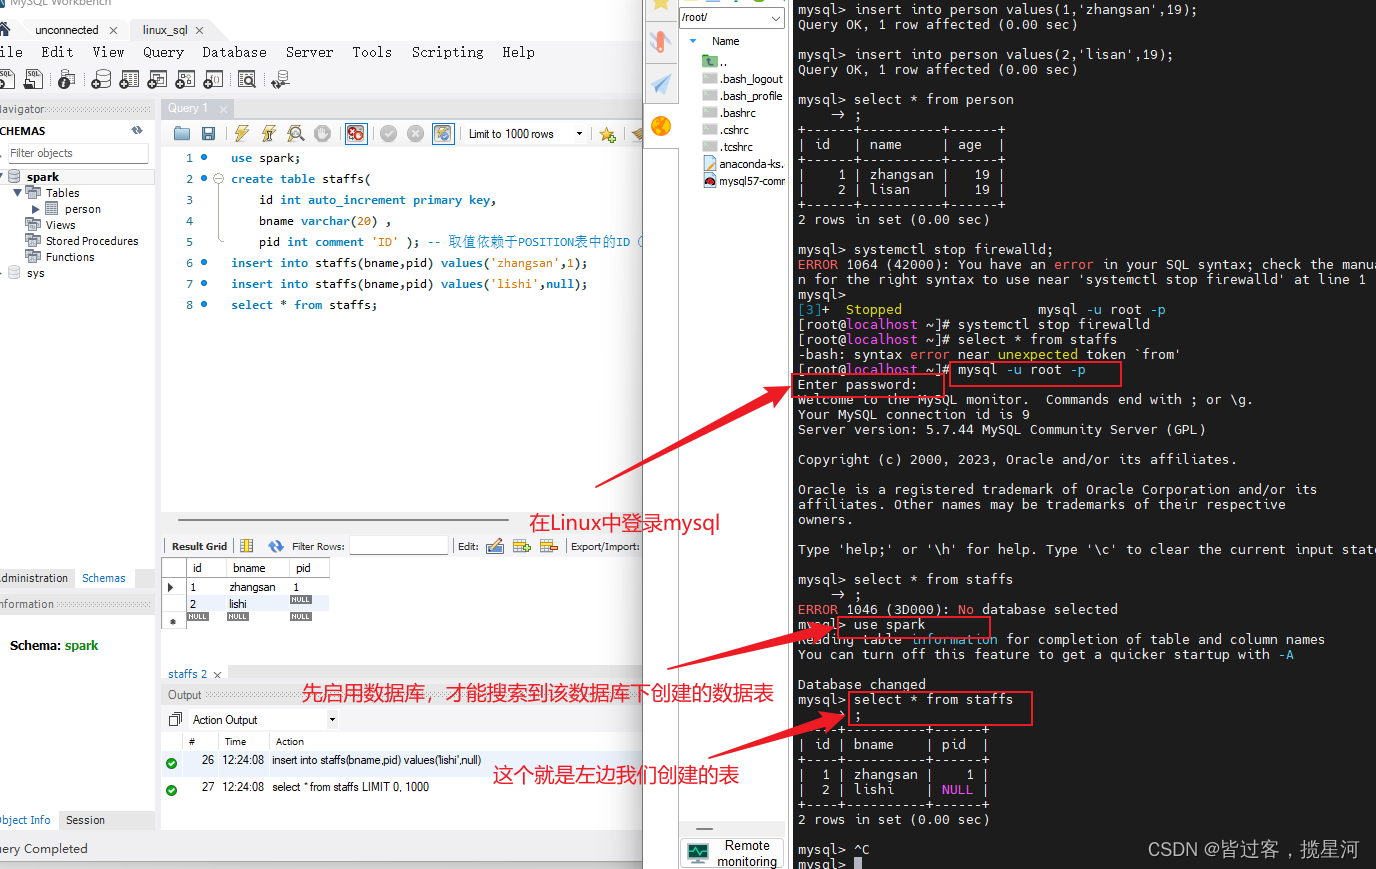
Task: Execute statement under cursor icon
Action: point(268,133)
